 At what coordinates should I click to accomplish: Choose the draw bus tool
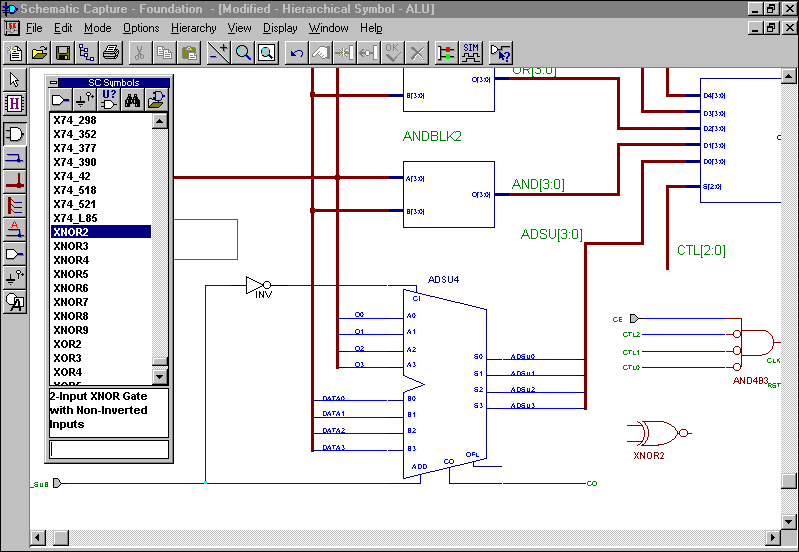15,181
